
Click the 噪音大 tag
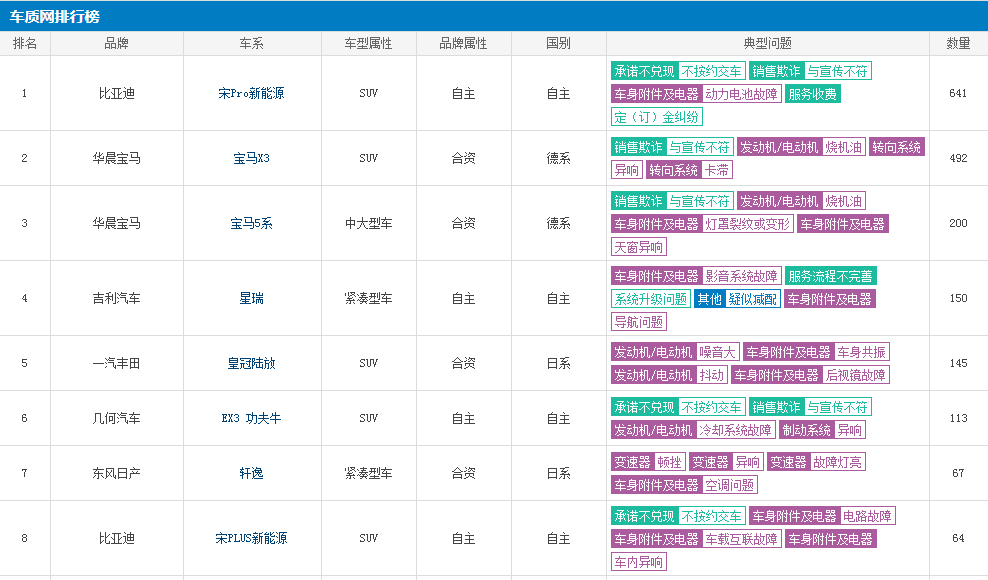pyautogui.click(x=717, y=352)
